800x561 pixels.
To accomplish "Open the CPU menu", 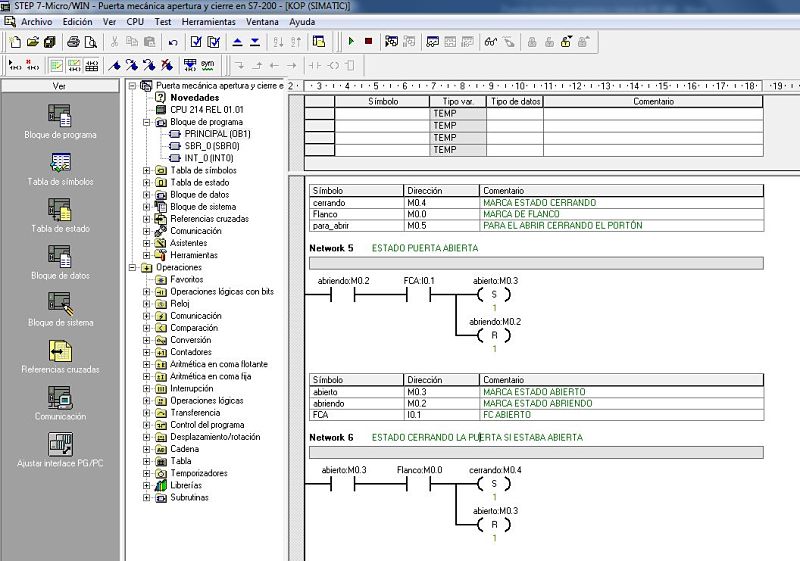I will [135, 22].
